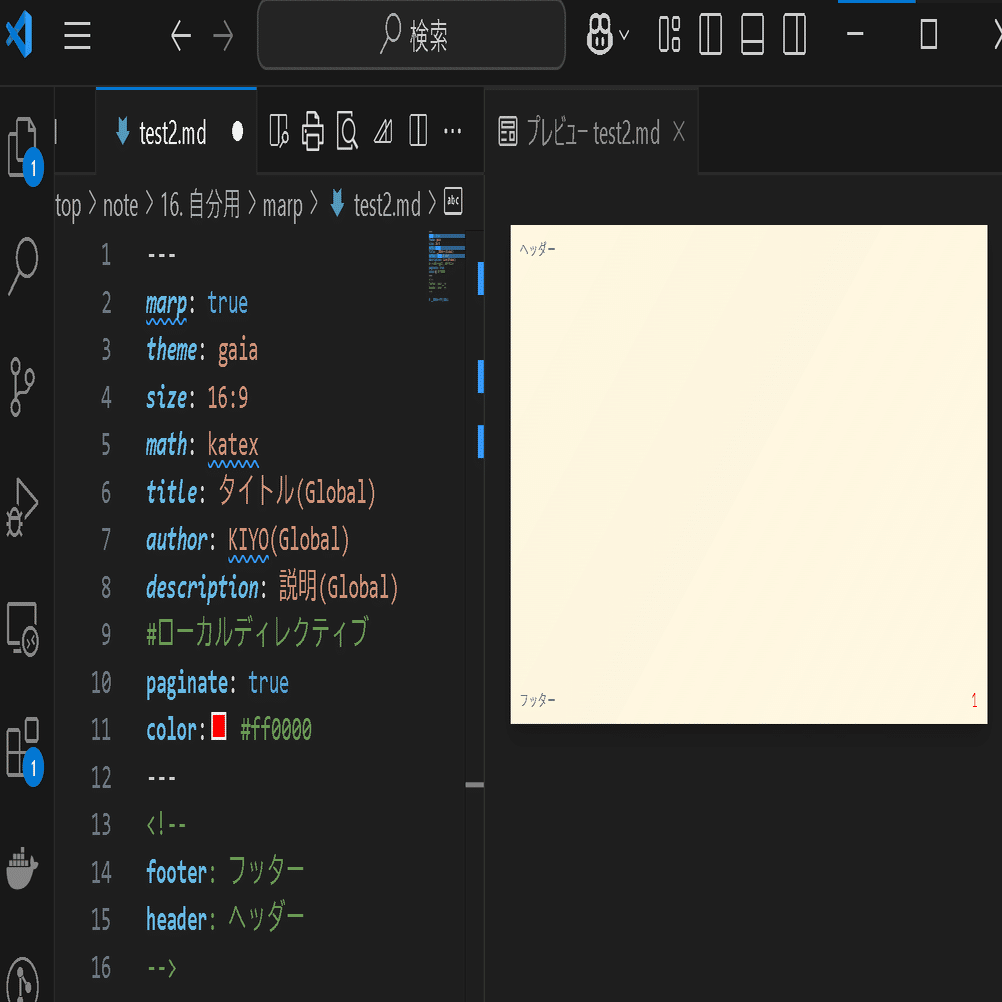The height and width of the screenshot is (1002, 1002).
Task: Open the Source Control view
Action: click(22, 387)
